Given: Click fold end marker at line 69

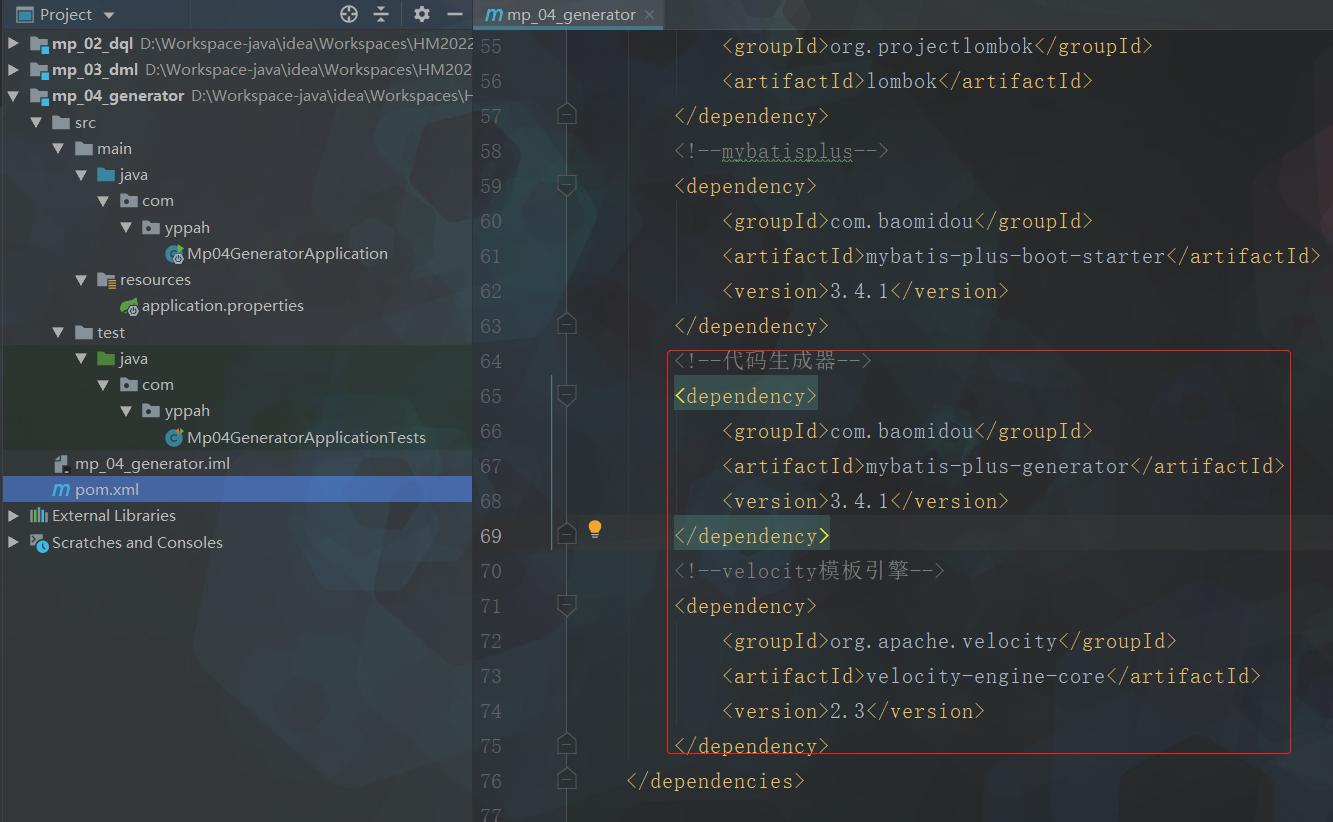Looking at the screenshot, I should point(567,534).
